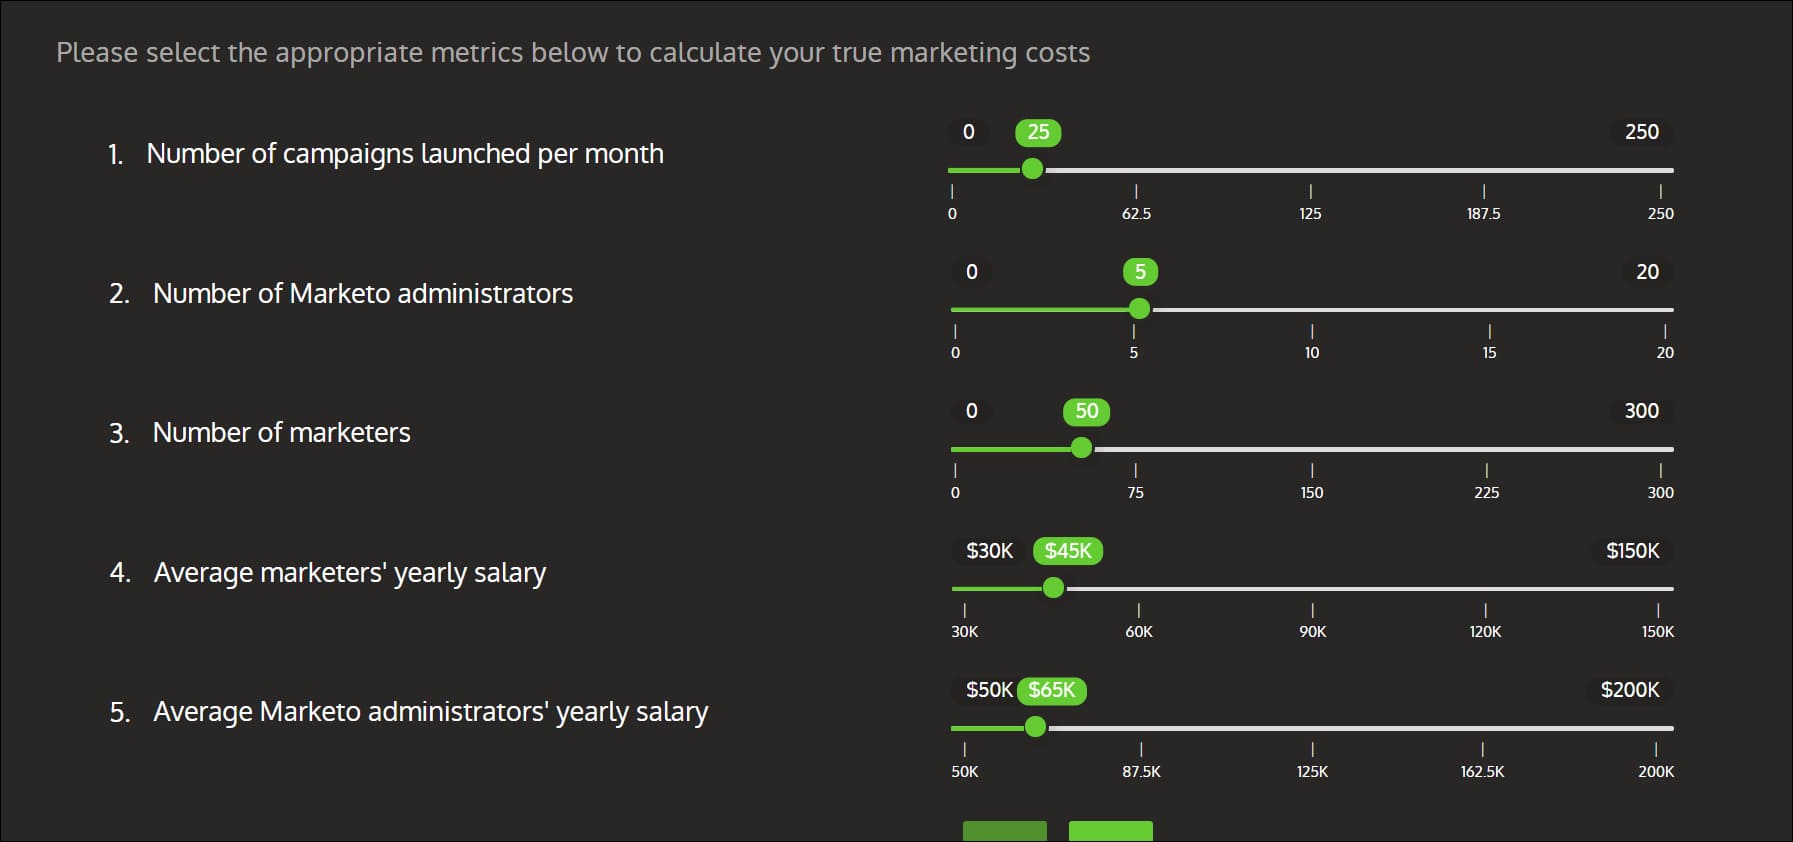Click the 187.5 tick label under campaigns slider
The width and height of the screenshot is (1793, 842).
[1483, 214]
